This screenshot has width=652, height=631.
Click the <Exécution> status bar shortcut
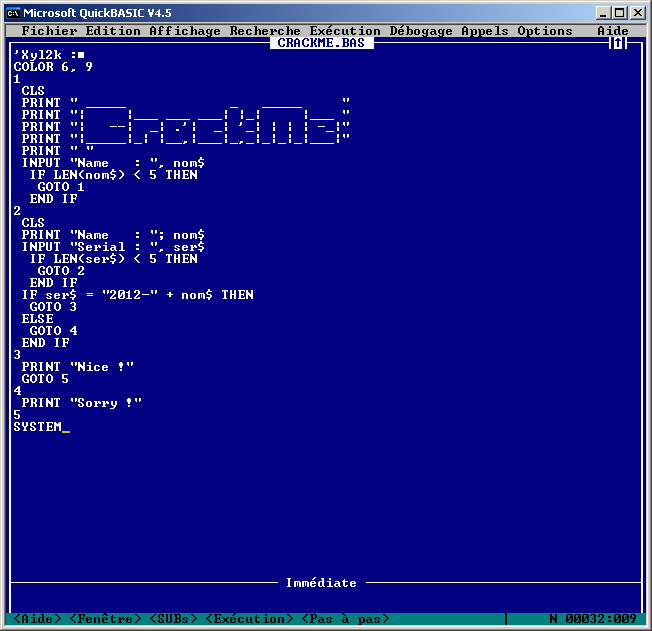[x=249, y=619]
